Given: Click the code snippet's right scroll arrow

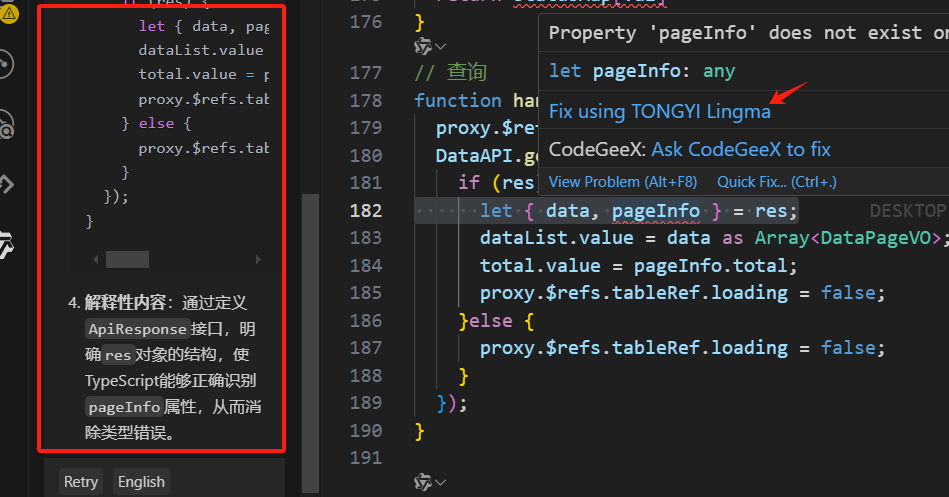Looking at the screenshot, I should (258, 260).
